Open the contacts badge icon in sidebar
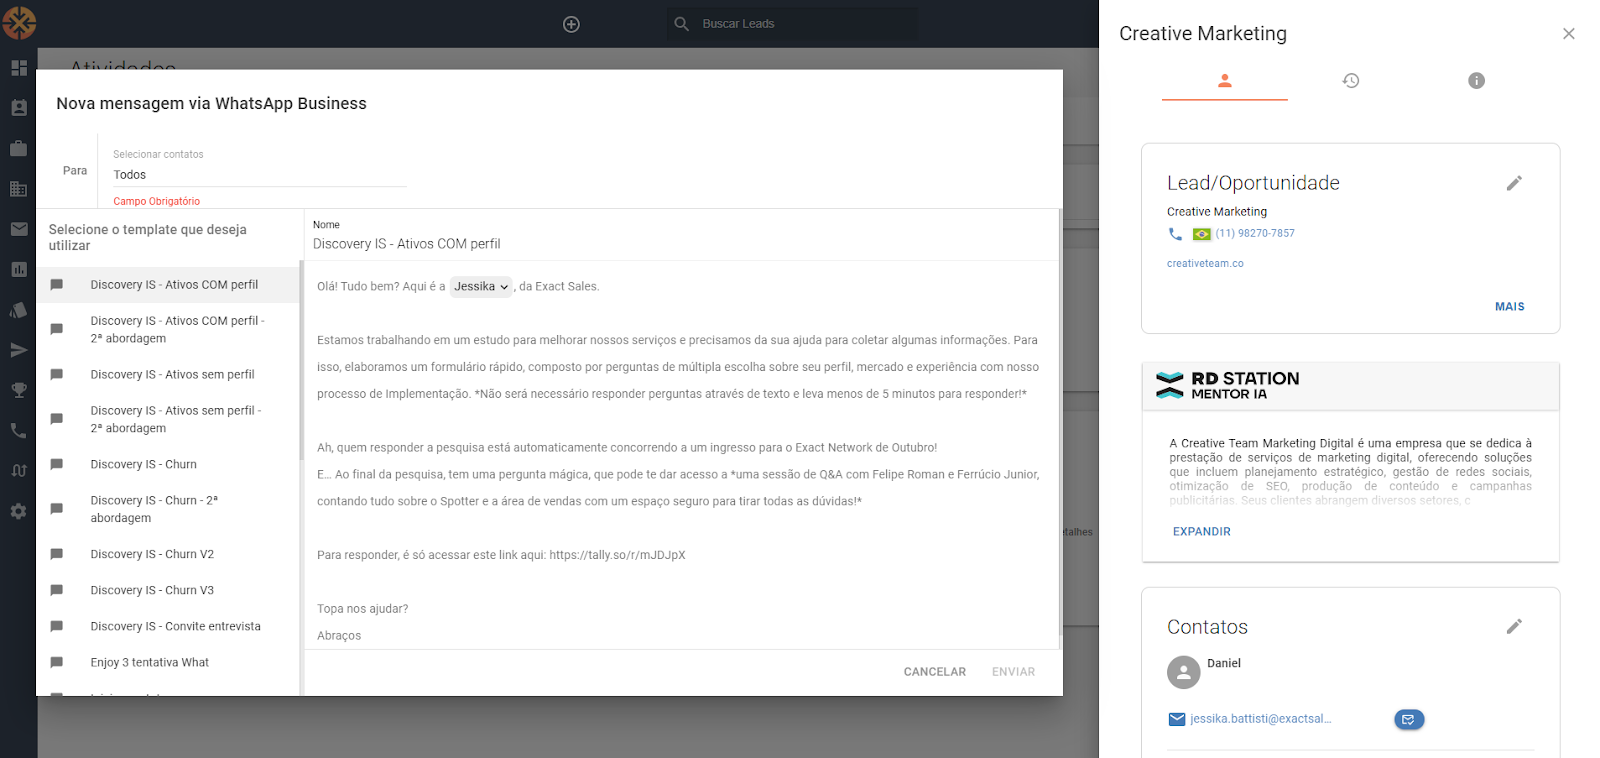The height and width of the screenshot is (758, 1600). (19, 108)
